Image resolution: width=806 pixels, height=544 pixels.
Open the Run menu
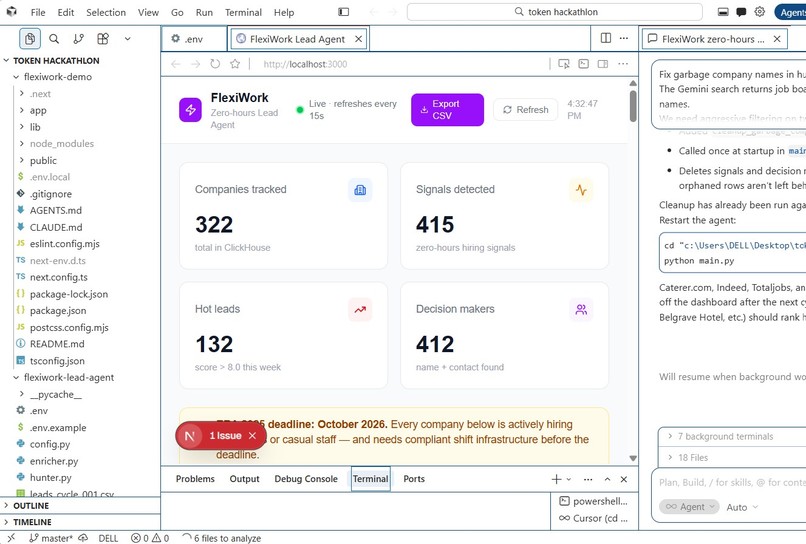pos(204,12)
